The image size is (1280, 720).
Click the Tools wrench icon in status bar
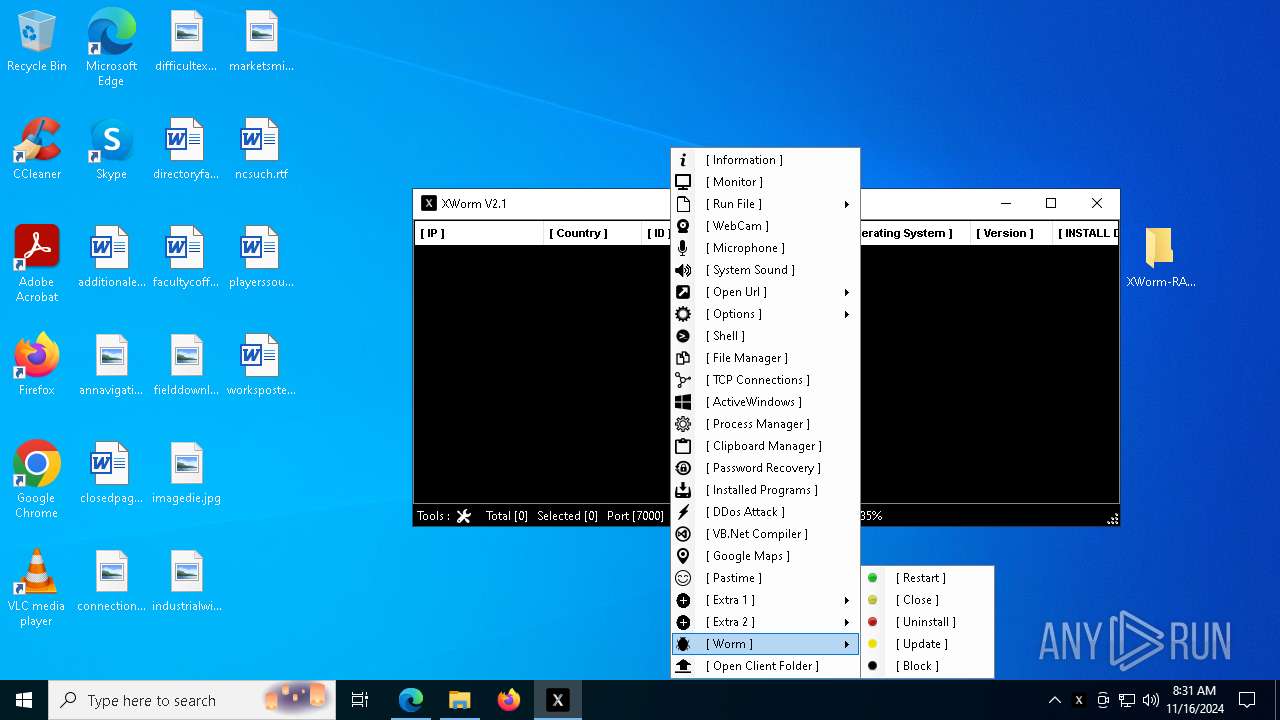pyautogui.click(x=464, y=516)
